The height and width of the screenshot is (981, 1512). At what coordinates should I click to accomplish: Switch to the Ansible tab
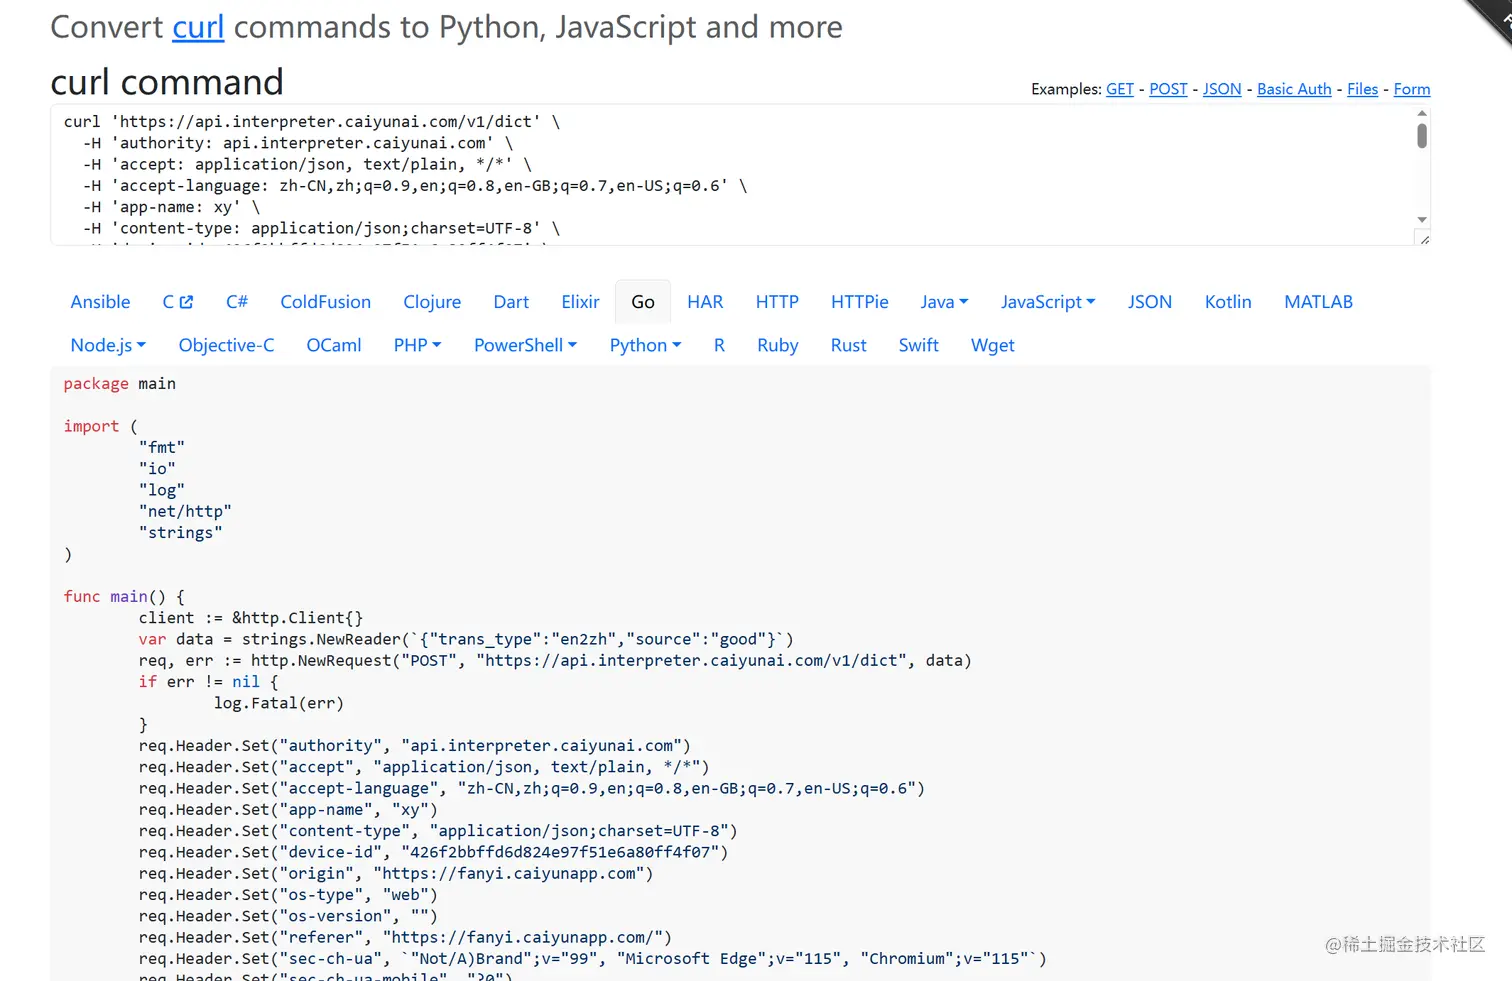100,302
